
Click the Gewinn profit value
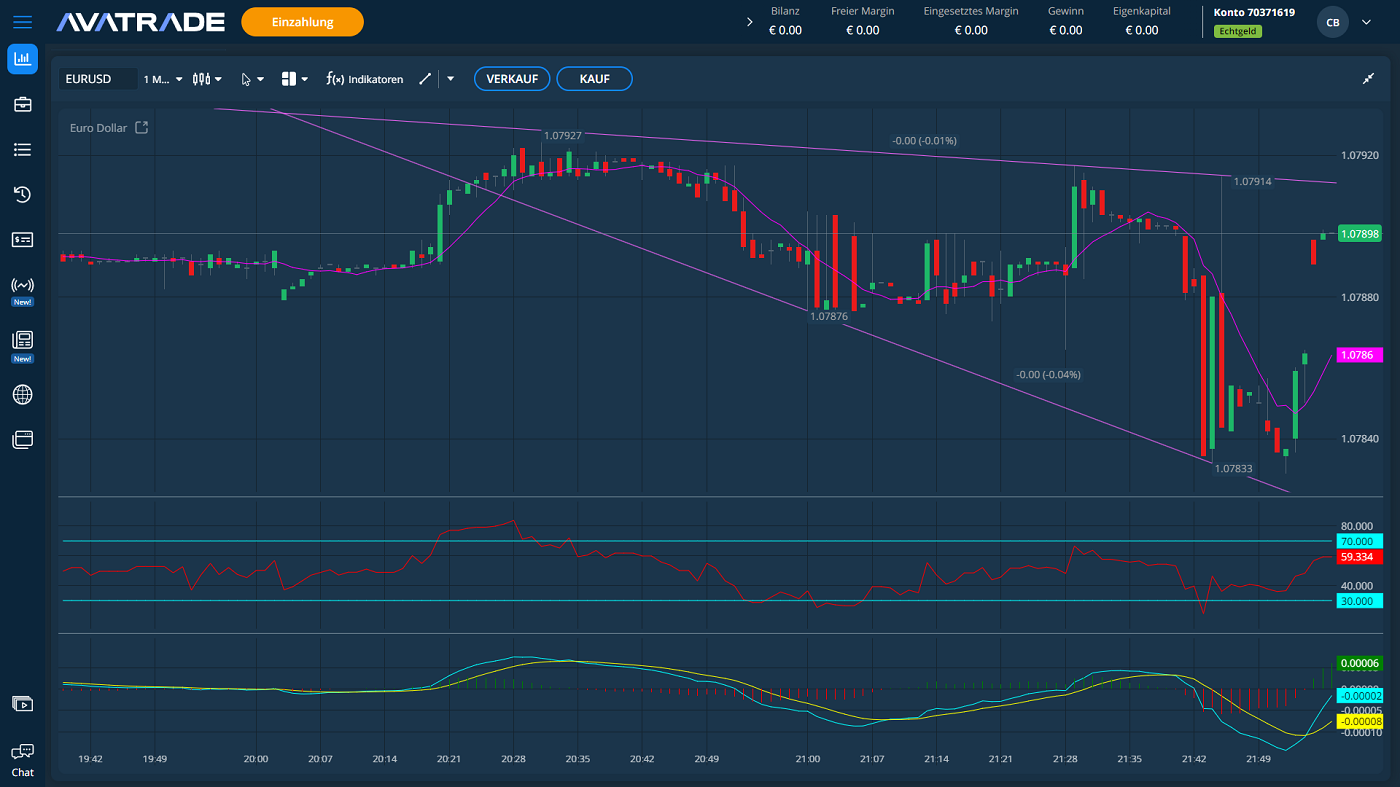(1065, 30)
